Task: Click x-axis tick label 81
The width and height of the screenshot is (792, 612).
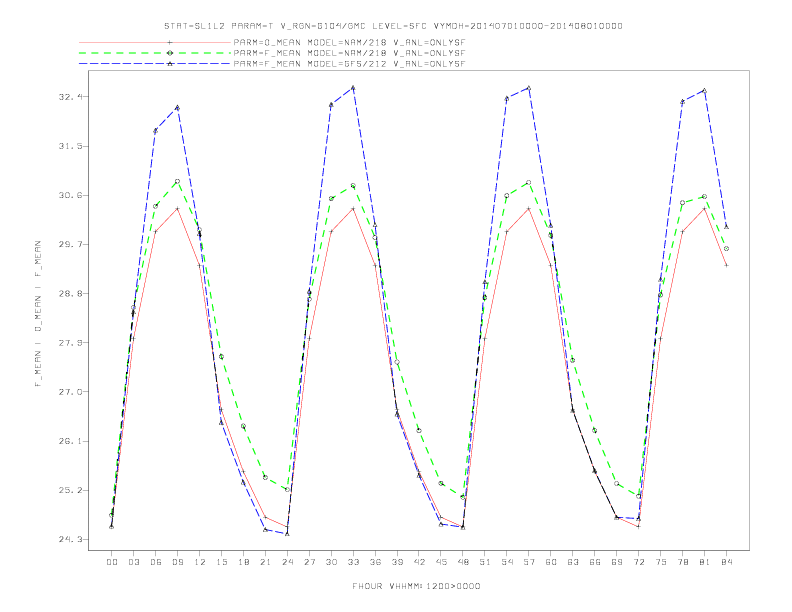Action: click(705, 562)
